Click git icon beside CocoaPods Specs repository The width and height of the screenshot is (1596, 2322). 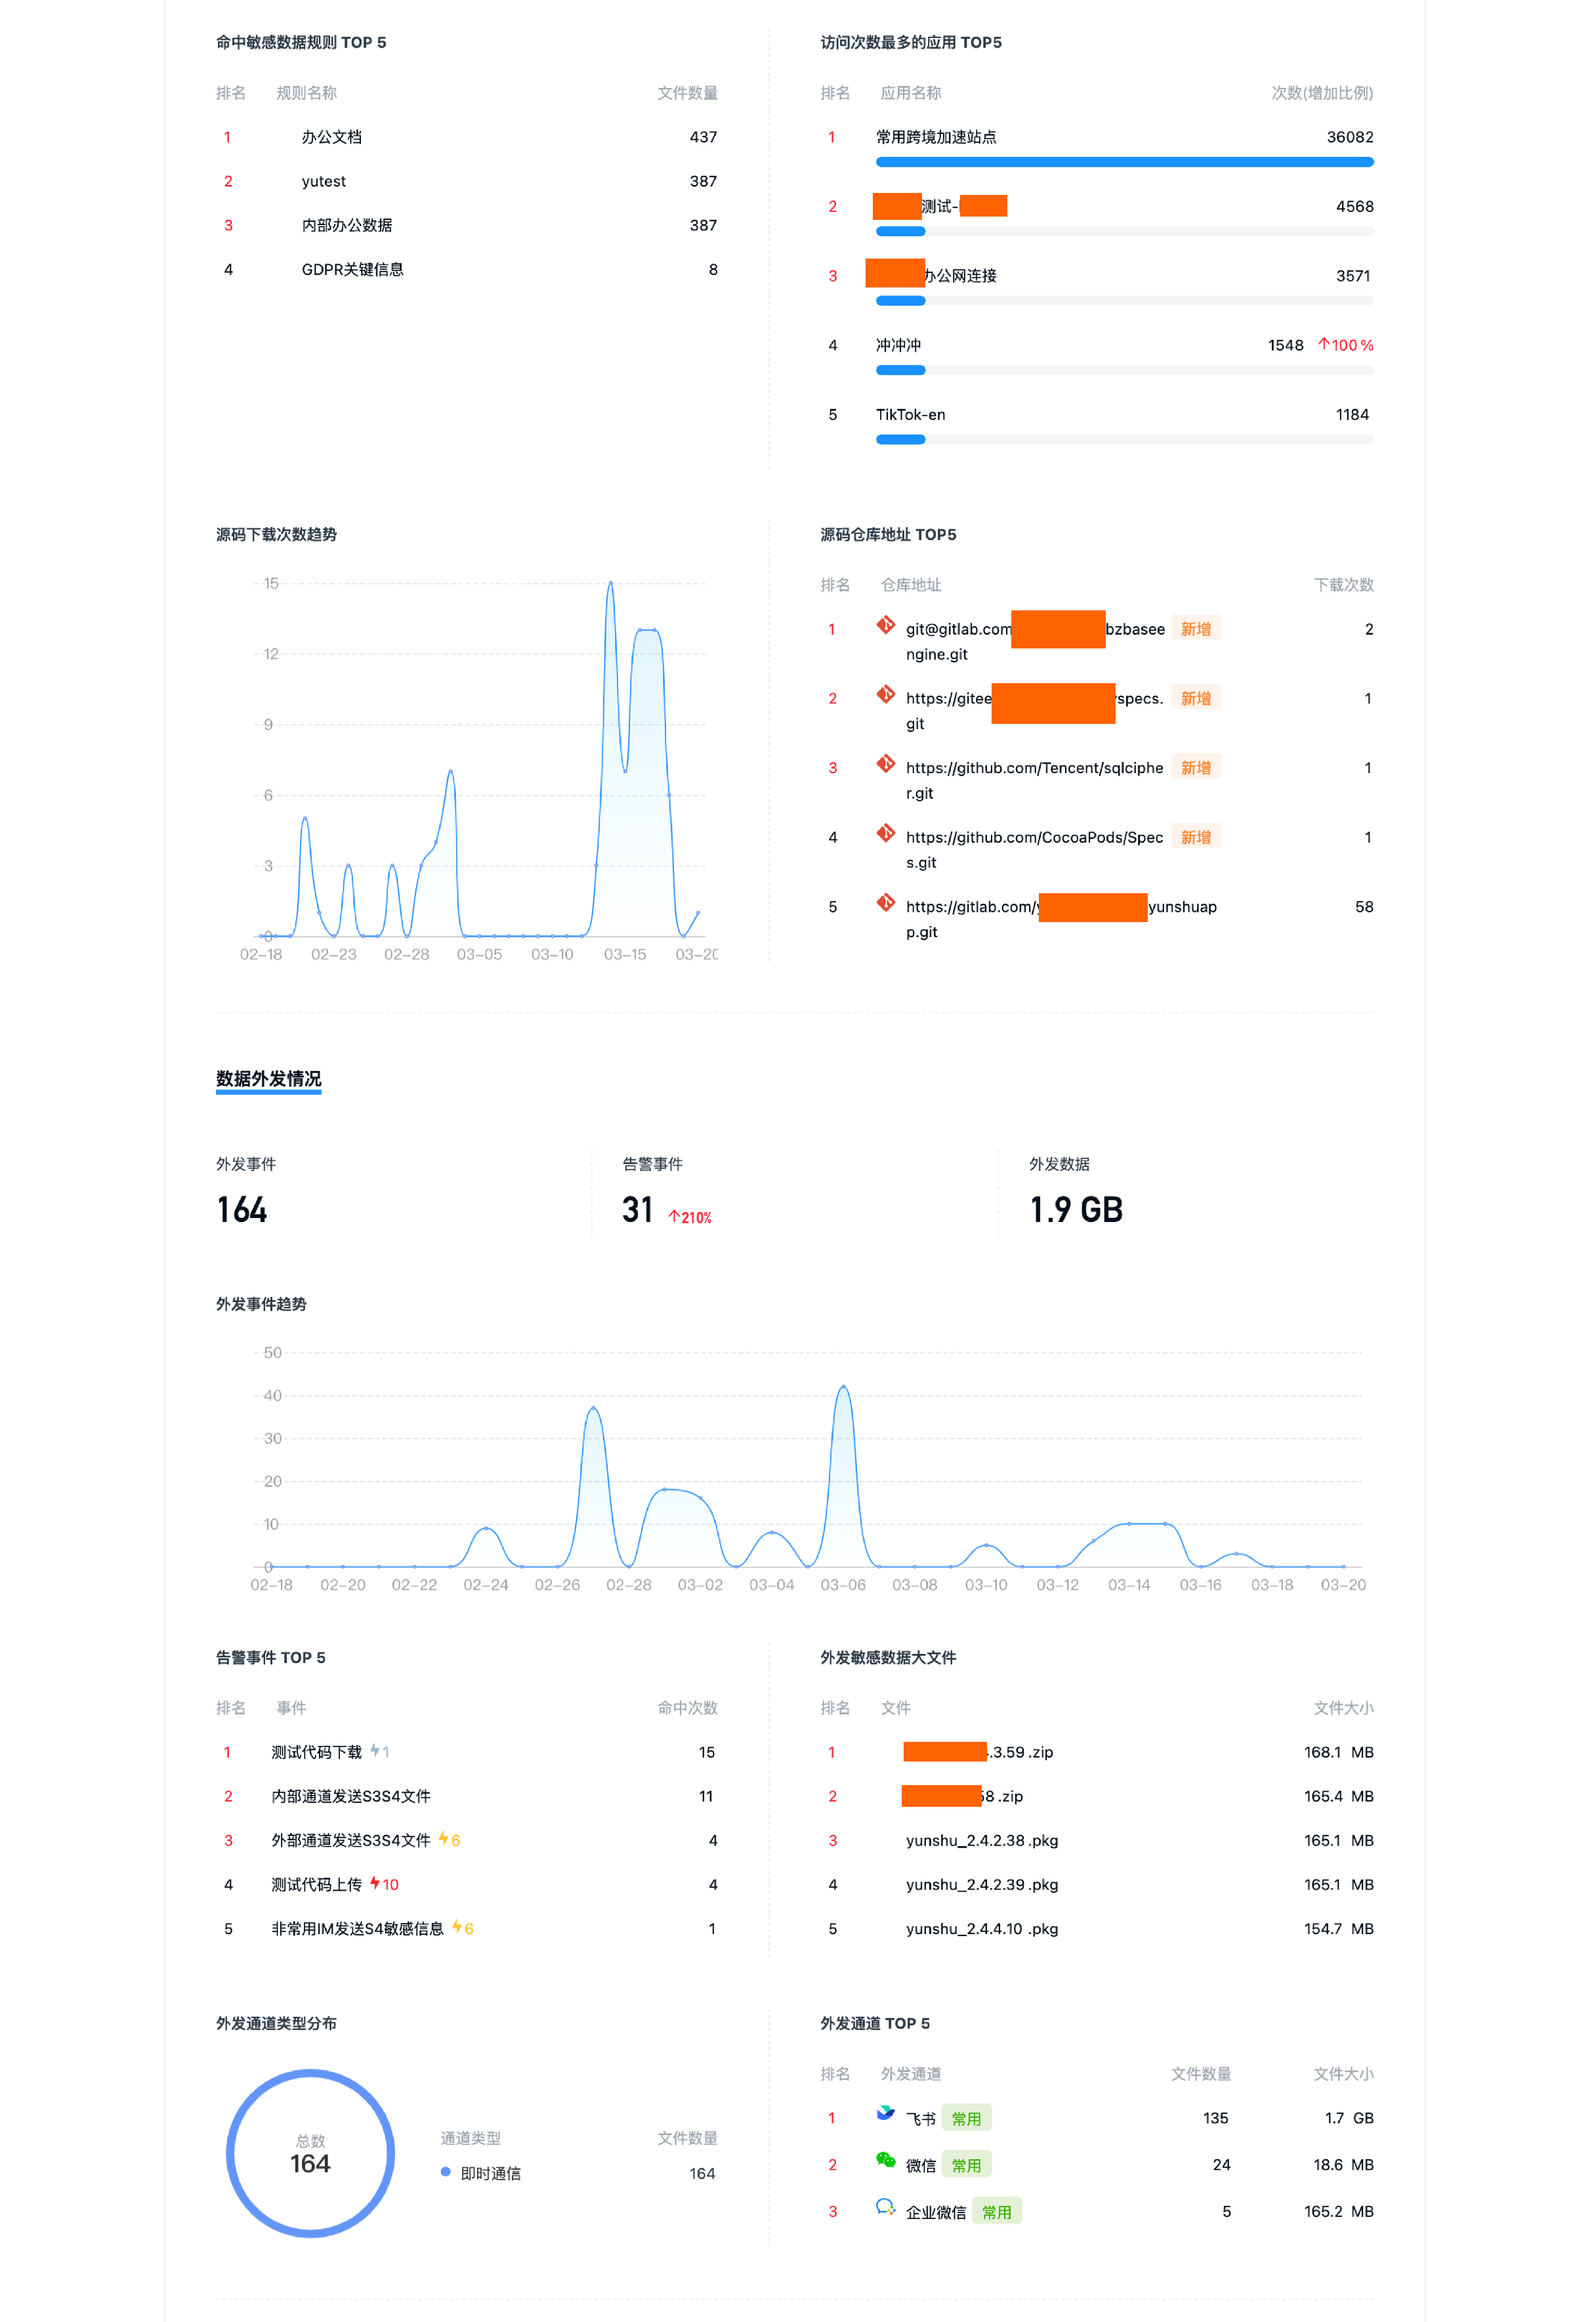point(885,833)
